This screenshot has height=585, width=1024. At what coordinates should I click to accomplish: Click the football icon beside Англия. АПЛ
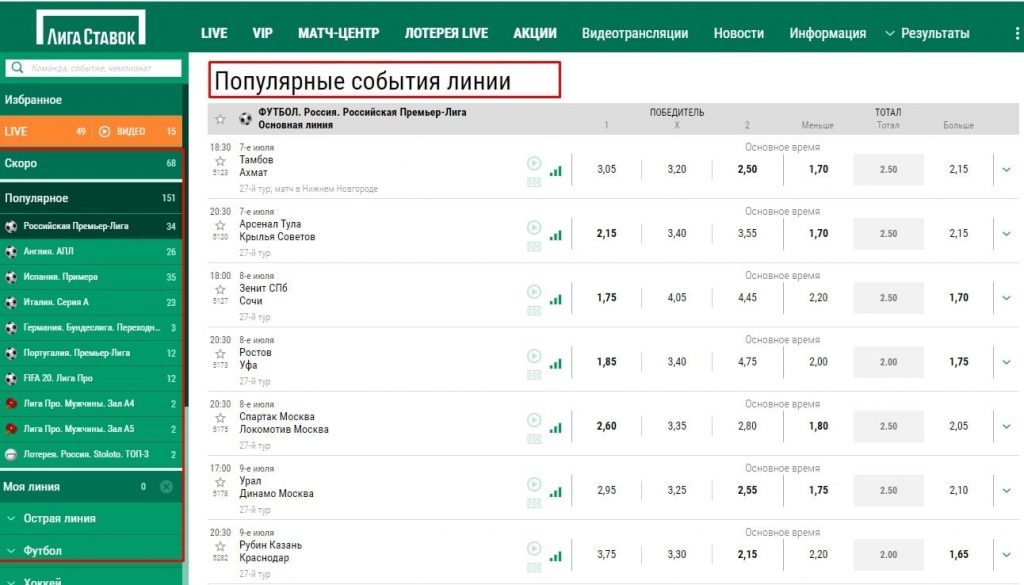click(x=11, y=252)
